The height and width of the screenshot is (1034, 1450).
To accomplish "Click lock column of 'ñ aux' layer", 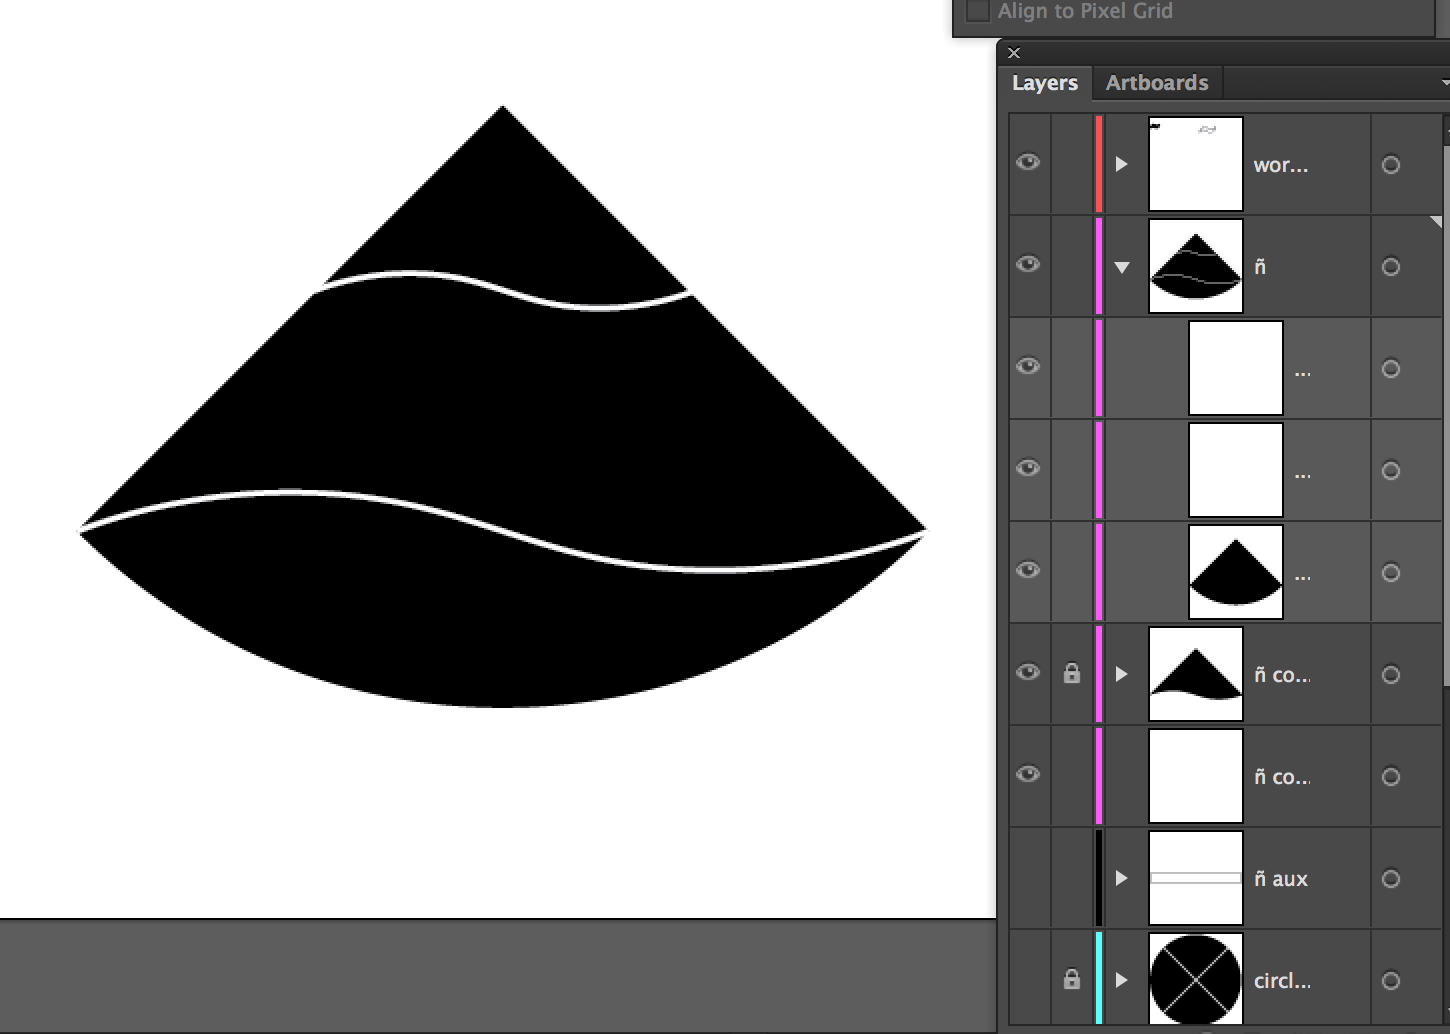I will coord(1072,878).
